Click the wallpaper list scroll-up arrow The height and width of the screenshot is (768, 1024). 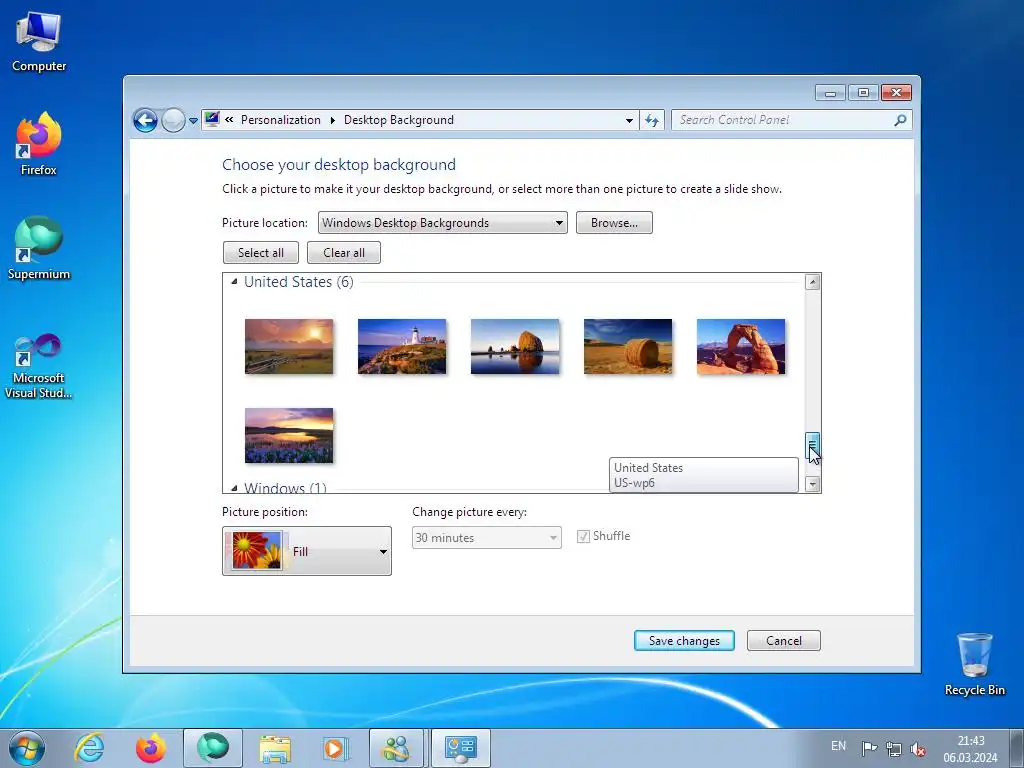coord(812,282)
